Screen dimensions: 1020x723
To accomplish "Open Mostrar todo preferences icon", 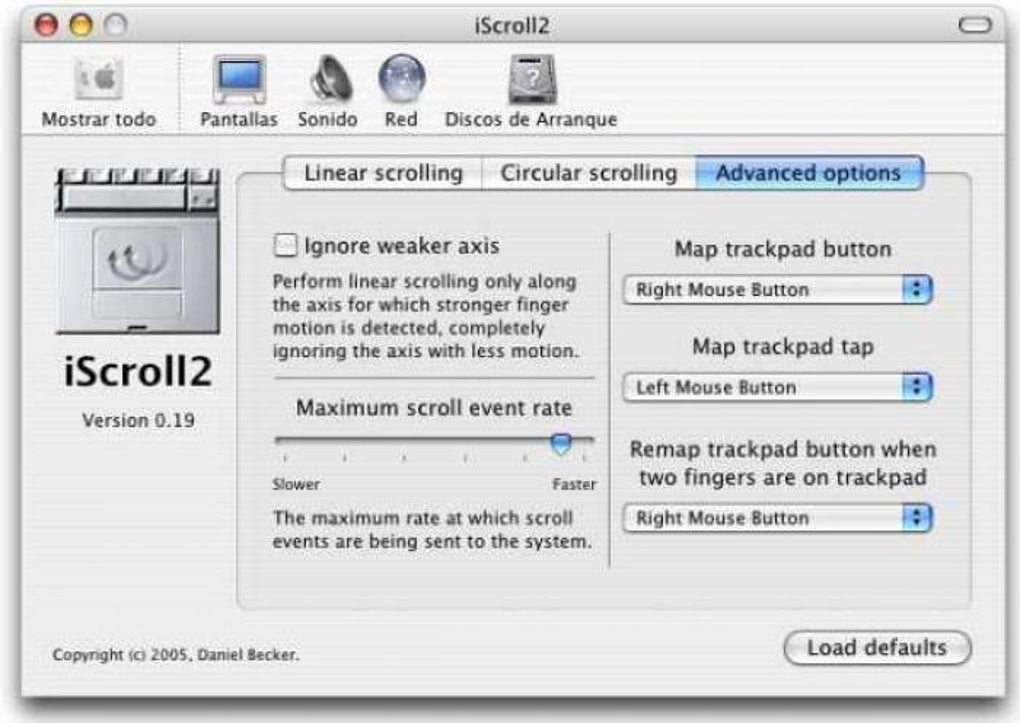I will point(99,79).
